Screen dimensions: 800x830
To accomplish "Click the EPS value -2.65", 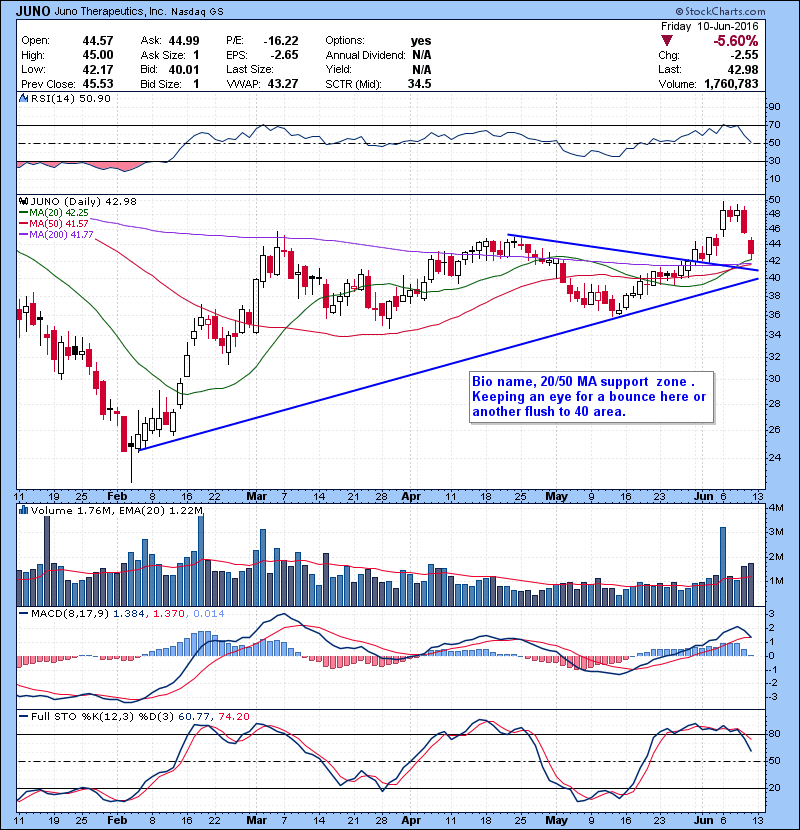I will pos(285,55).
